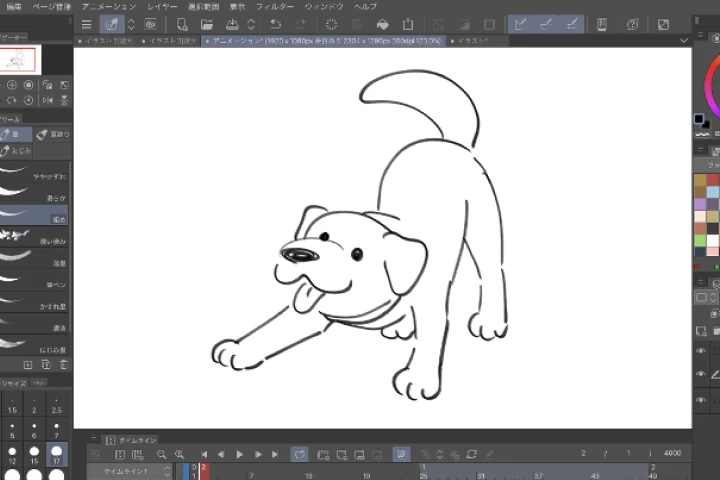Click the redo arrow in toolbar

click(300, 24)
